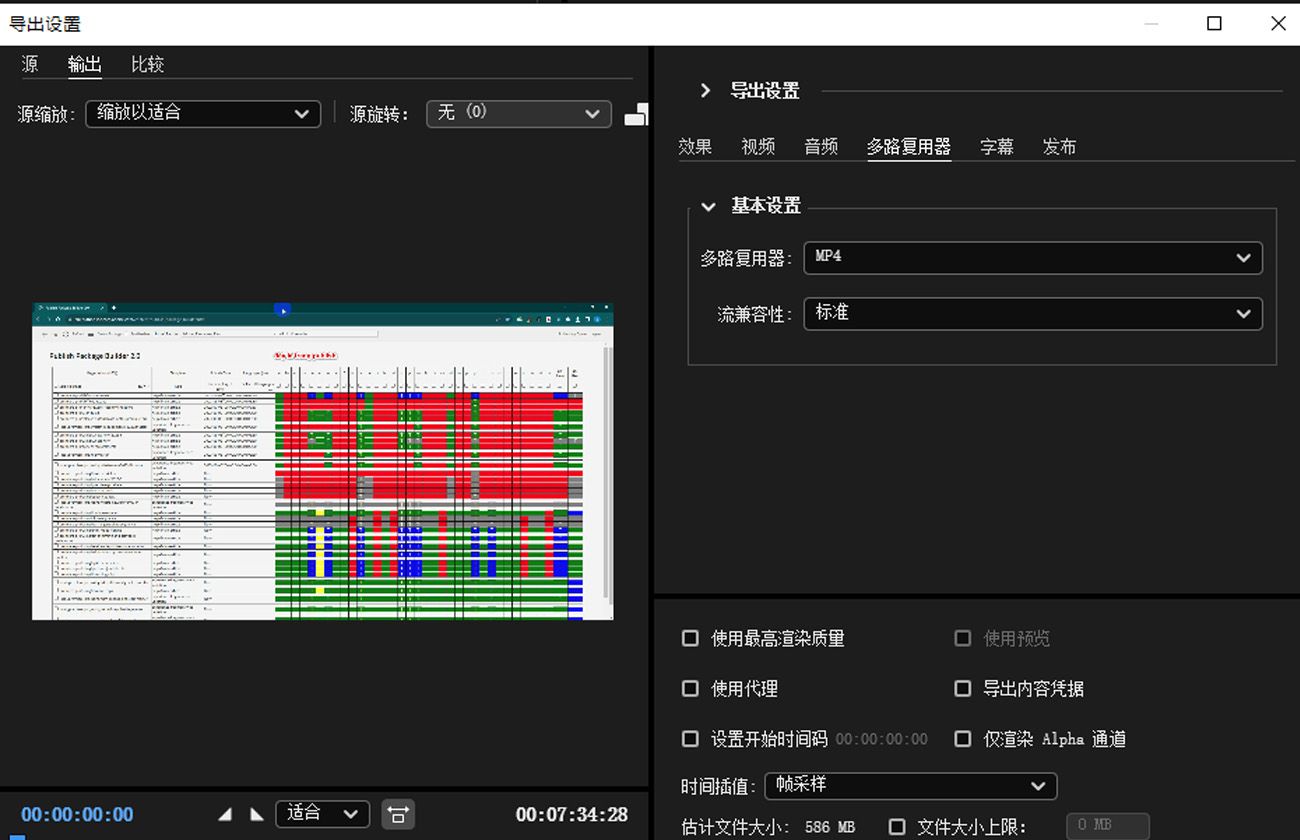1300x840 pixels.
Task: Switch to the 发布 tab
Action: pyautogui.click(x=1059, y=147)
